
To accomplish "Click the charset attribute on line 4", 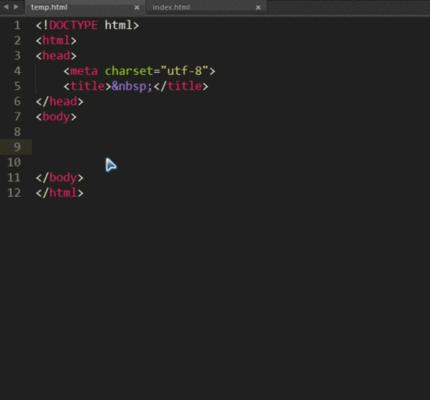I will 129,71.
